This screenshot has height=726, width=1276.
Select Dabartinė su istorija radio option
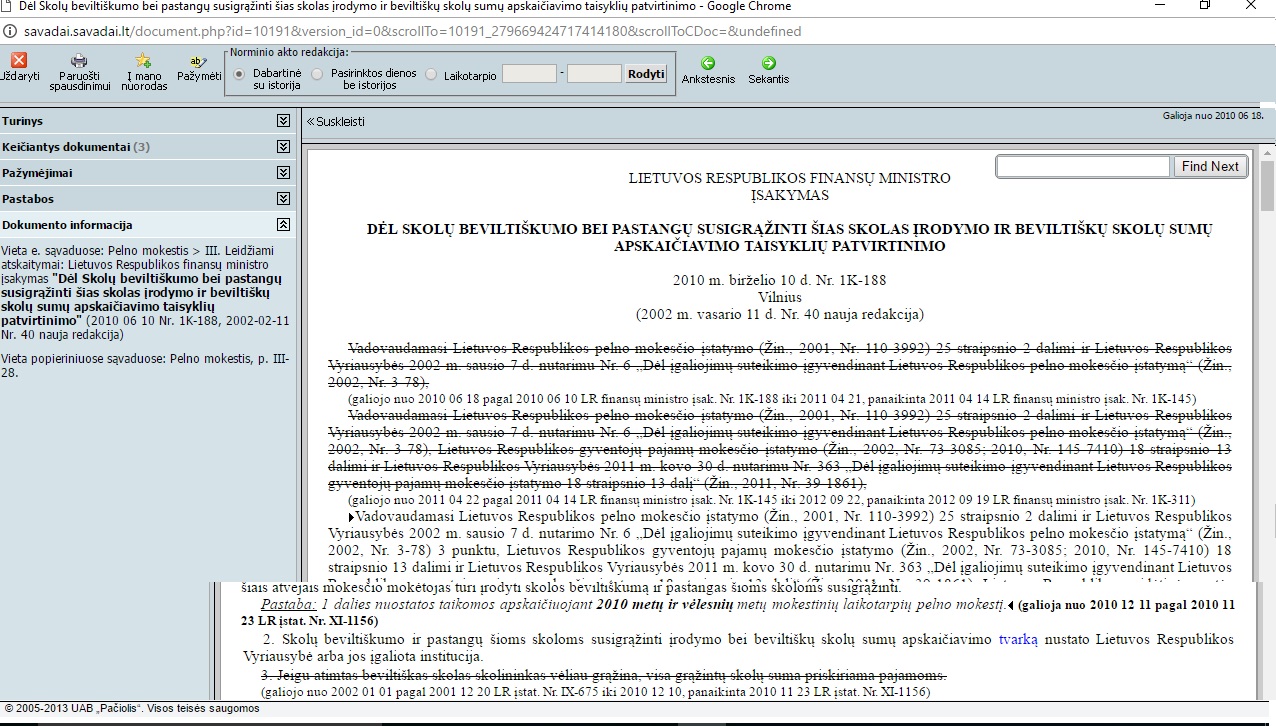coord(239,74)
